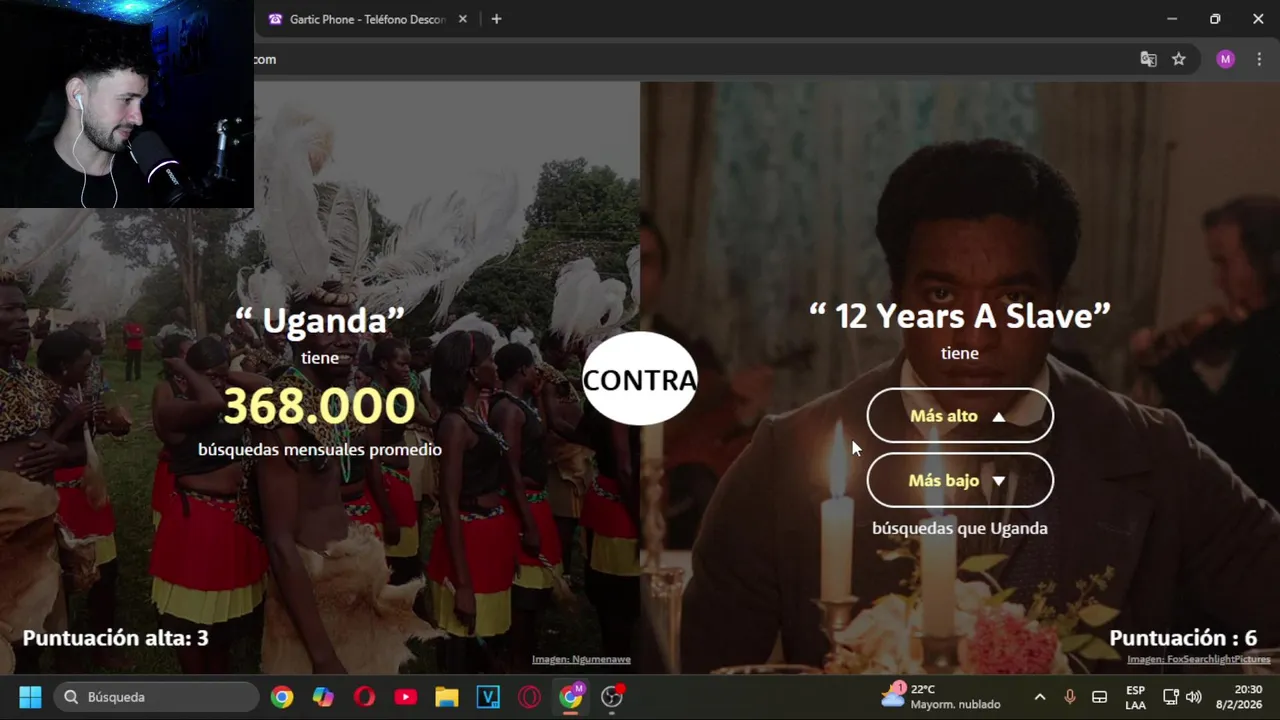Click the "búsquedas mensuales promedio" caption
1280x720 pixels.
320,449
